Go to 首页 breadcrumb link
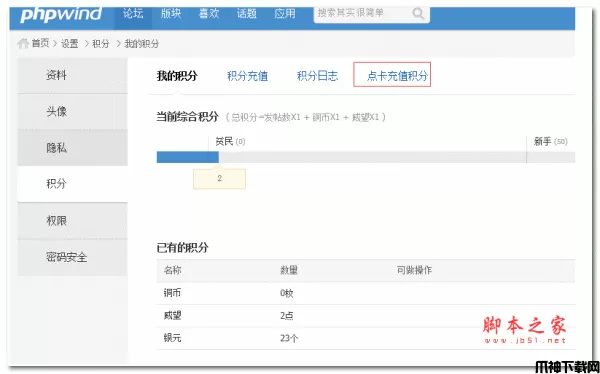600x374 pixels. pyautogui.click(x=40, y=43)
